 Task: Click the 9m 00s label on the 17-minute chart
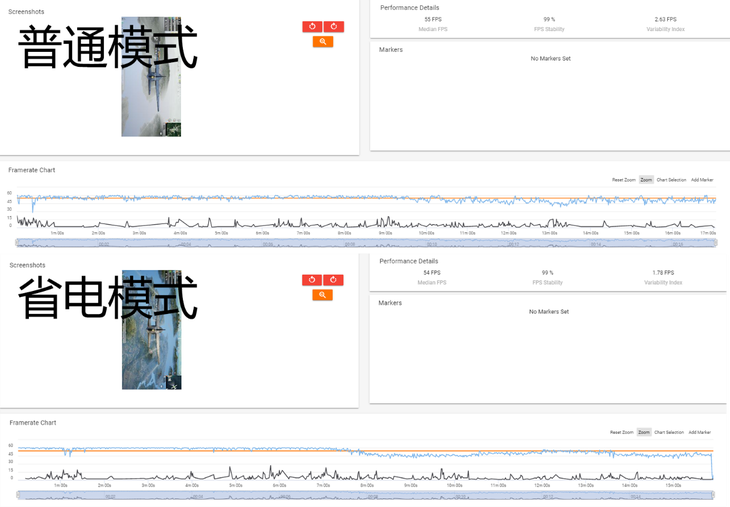pyautogui.click(x=385, y=233)
